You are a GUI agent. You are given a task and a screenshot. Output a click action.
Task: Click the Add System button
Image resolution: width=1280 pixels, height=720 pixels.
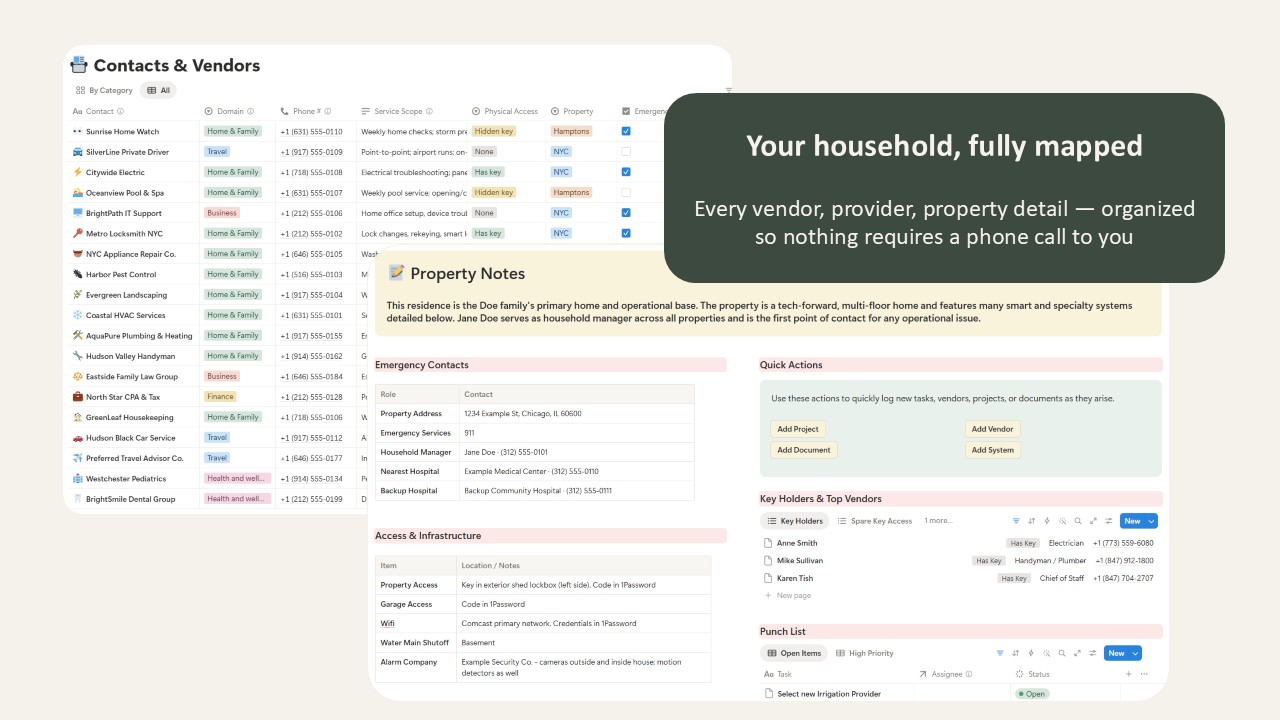point(993,450)
